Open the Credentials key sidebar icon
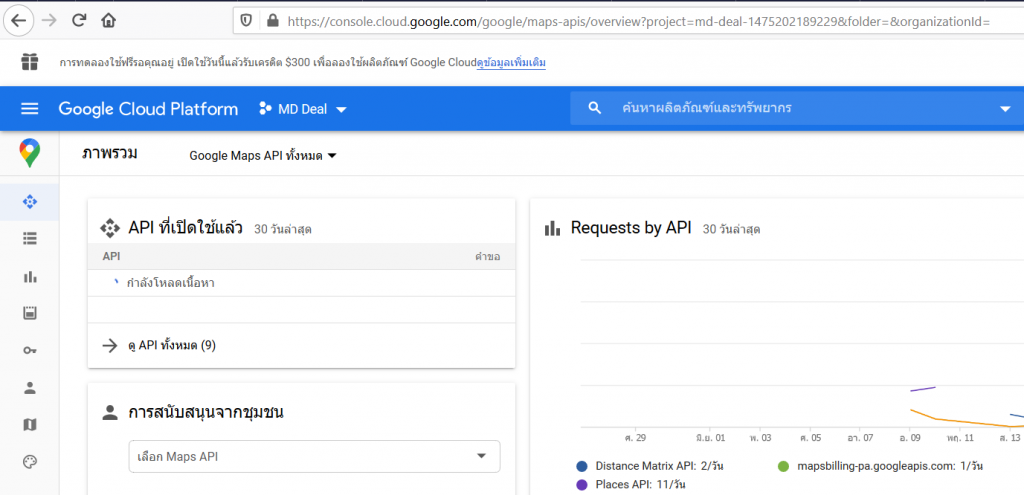1024x495 pixels. pos(29,351)
